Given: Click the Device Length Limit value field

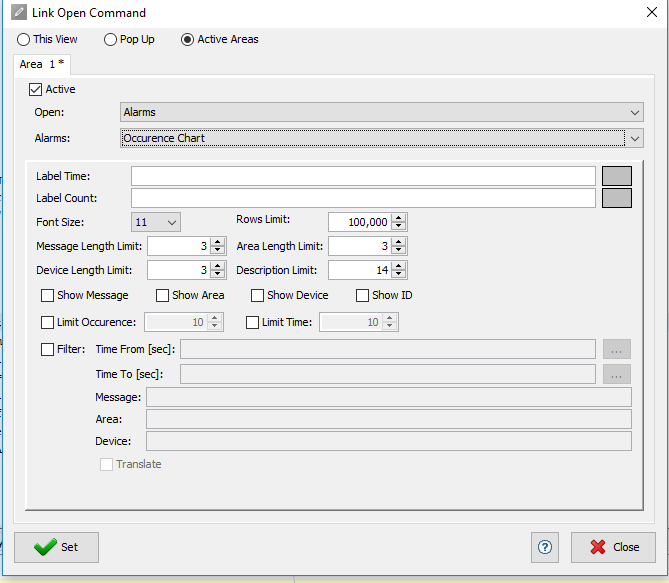Looking at the screenshot, I should point(179,270).
